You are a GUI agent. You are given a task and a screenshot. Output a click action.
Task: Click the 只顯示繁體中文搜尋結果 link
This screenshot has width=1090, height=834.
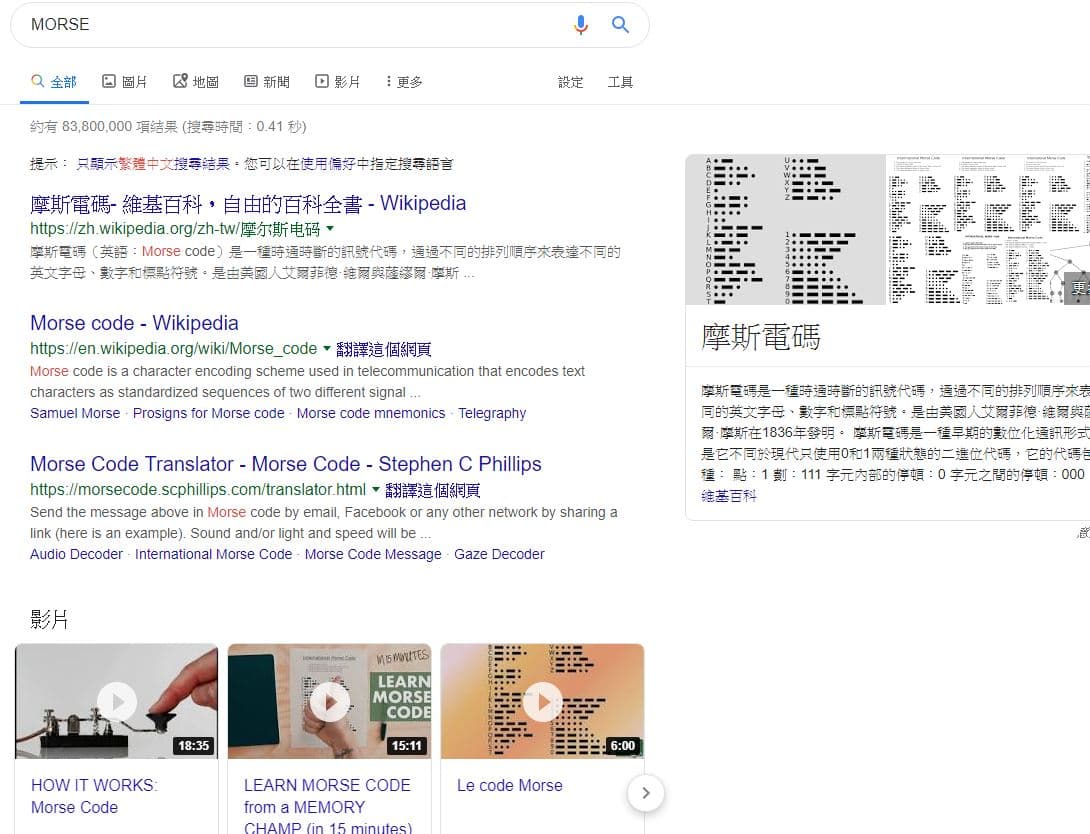[153, 164]
